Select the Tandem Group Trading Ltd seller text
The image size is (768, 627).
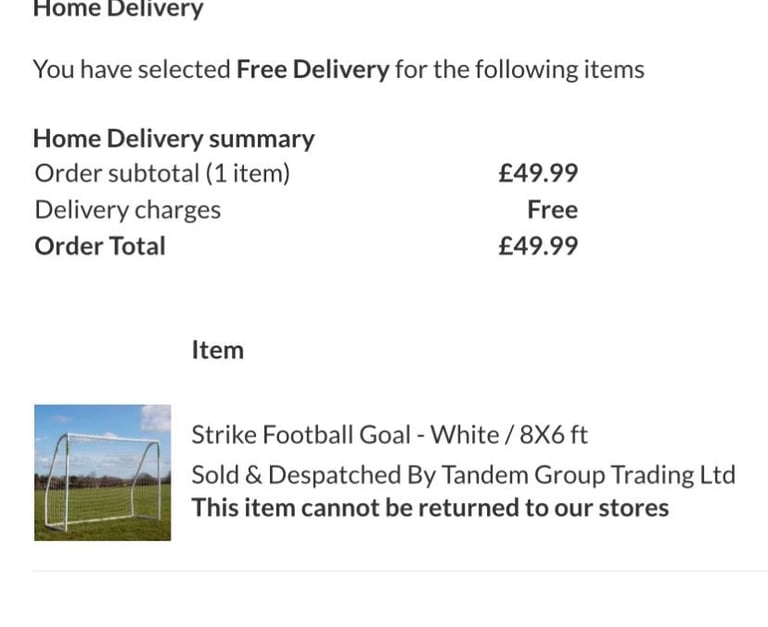point(588,475)
